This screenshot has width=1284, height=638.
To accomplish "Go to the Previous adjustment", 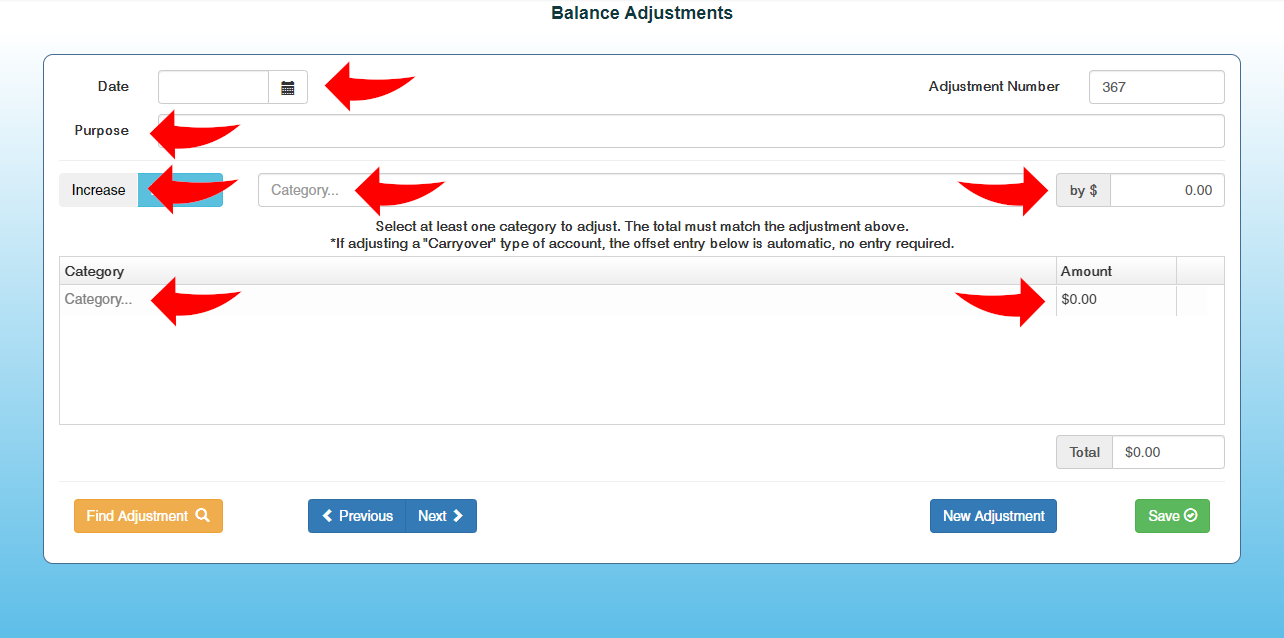I will click(x=357, y=516).
